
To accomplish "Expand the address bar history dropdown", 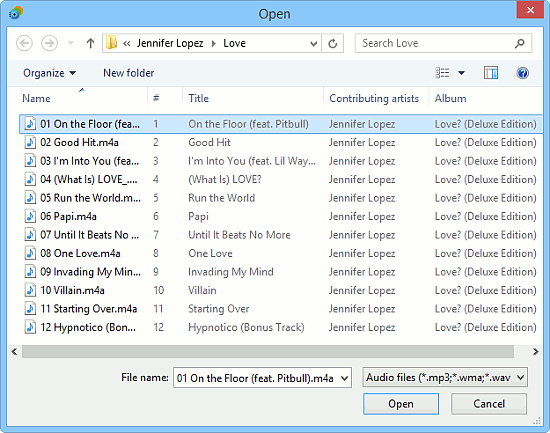I will [314, 44].
